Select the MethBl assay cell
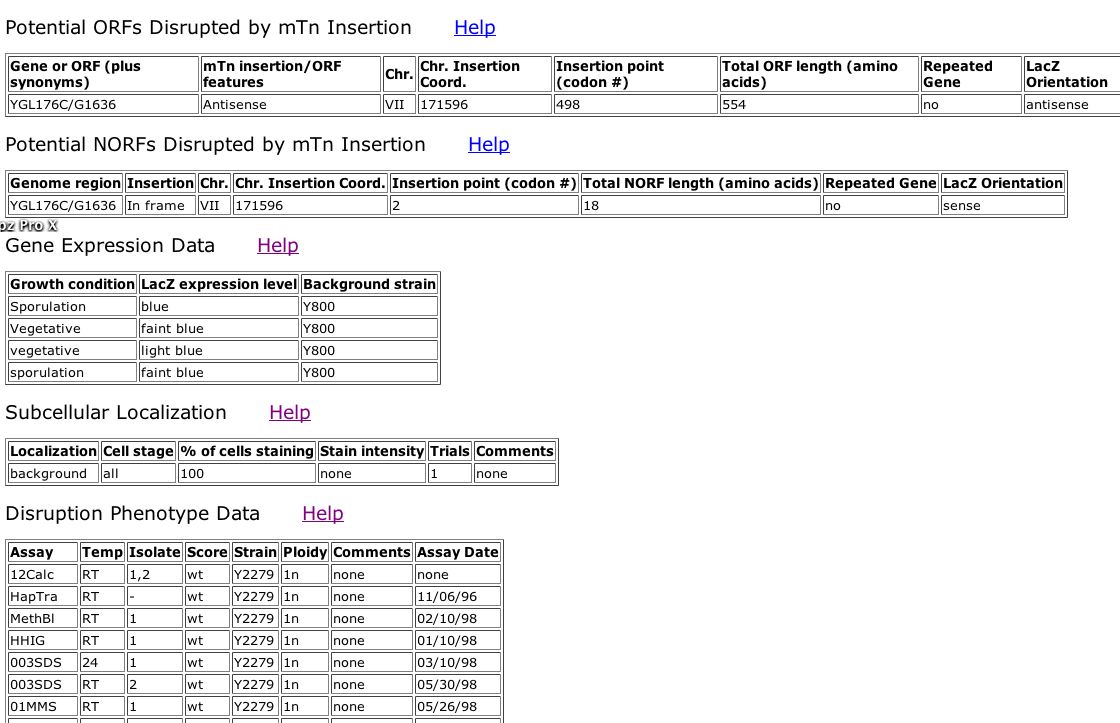 43,618
